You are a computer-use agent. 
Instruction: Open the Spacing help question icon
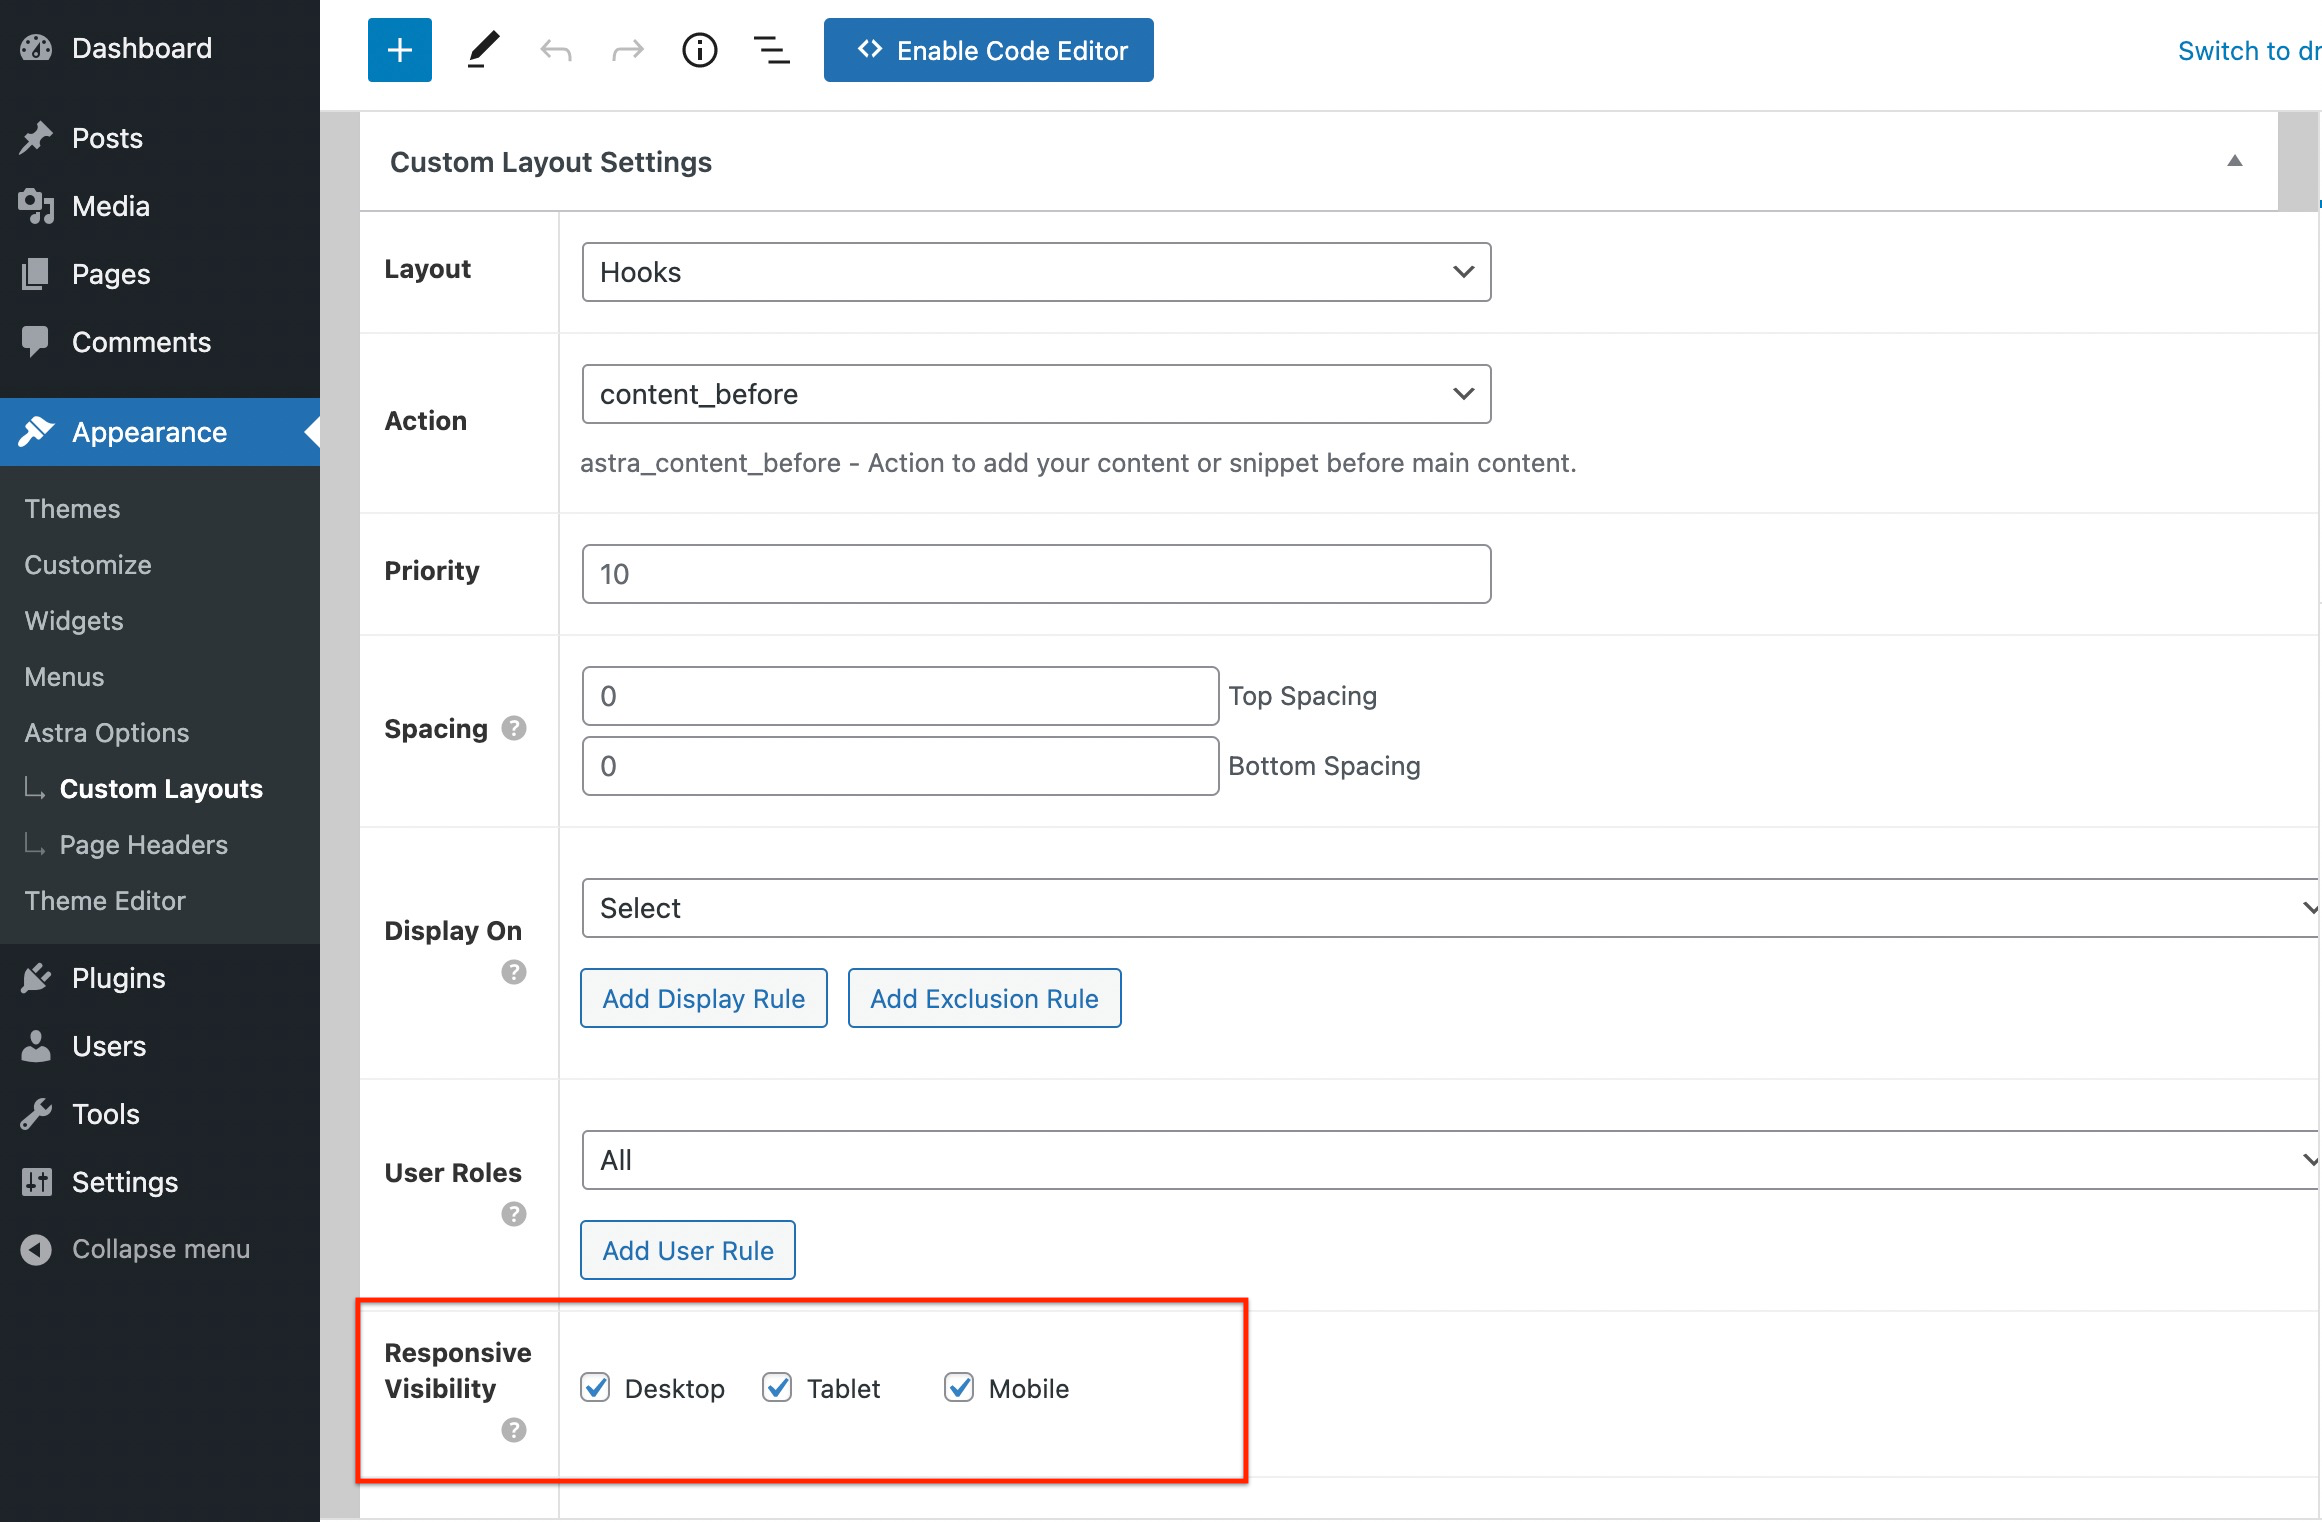[514, 728]
